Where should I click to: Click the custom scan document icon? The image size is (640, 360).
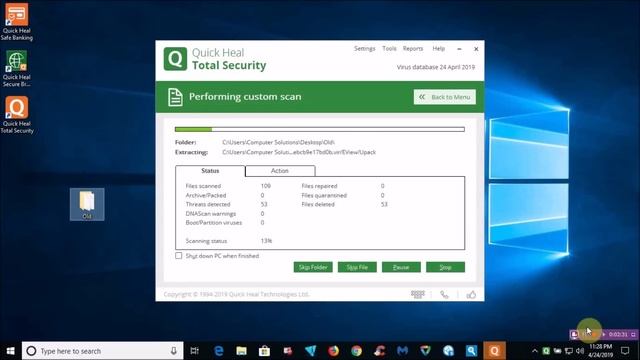[175, 97]
